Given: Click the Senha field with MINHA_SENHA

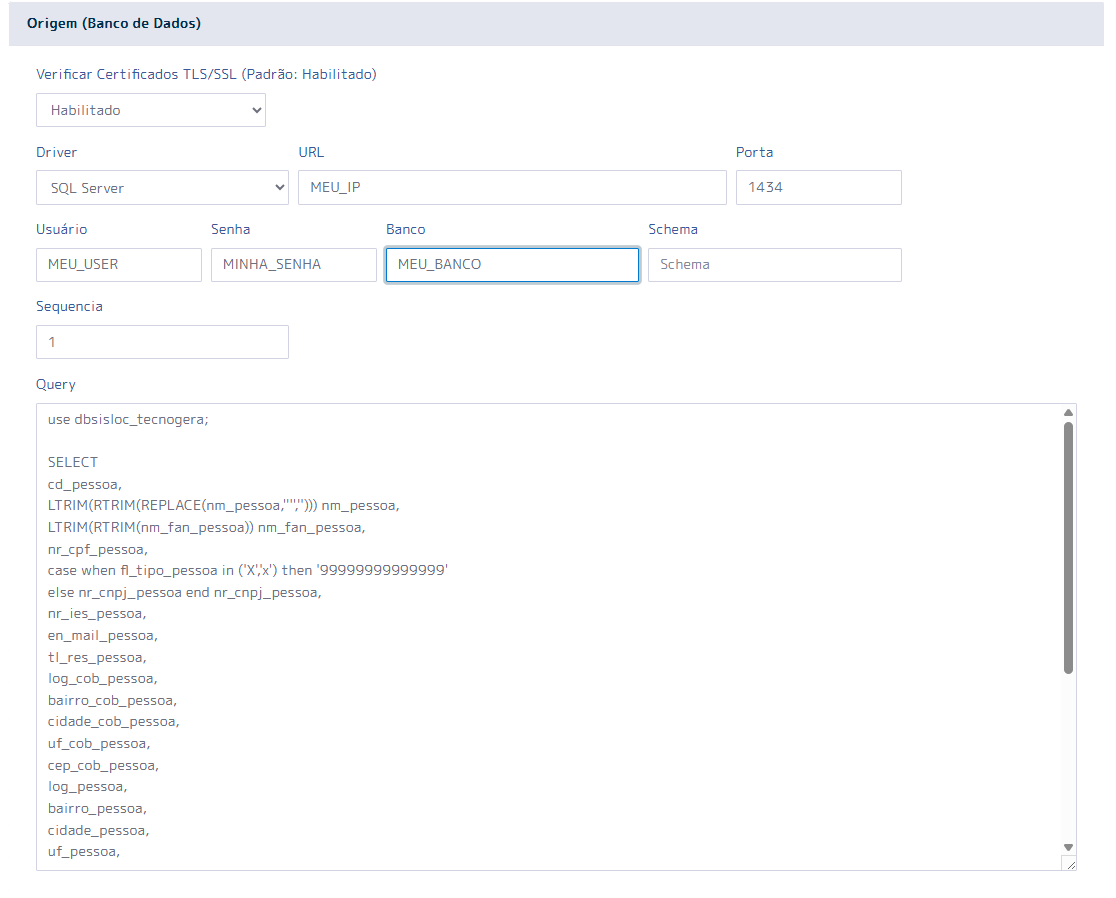Looking at the screenshot, I should pyautogui.click(x=294, y=265).
